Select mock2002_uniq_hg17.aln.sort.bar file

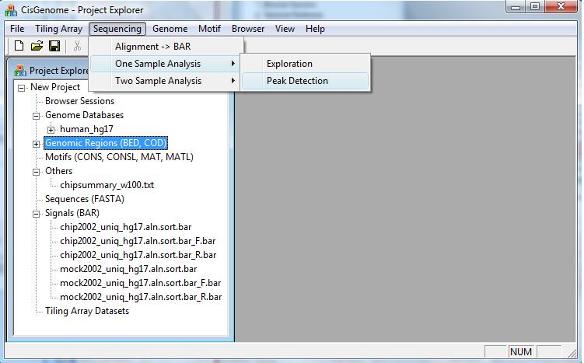tap(128, 269)
